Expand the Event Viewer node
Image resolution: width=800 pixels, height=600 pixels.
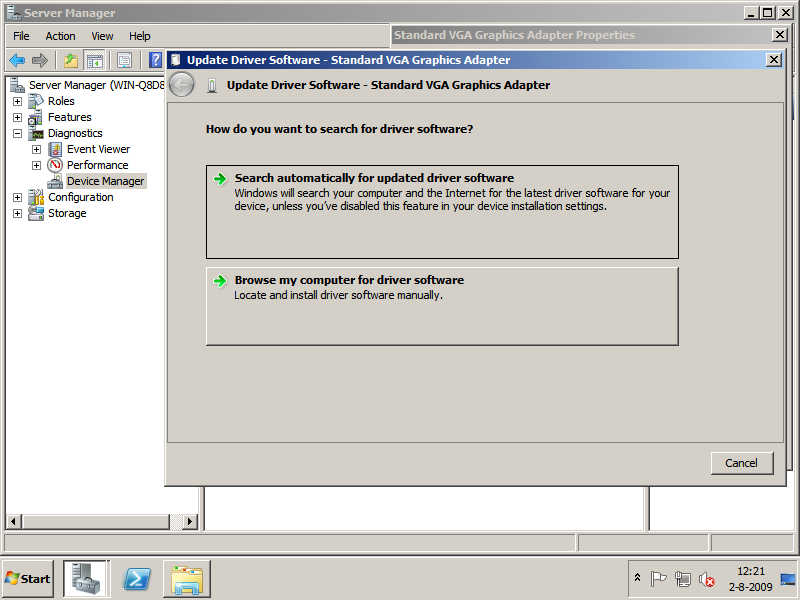[x=36, y=149]
